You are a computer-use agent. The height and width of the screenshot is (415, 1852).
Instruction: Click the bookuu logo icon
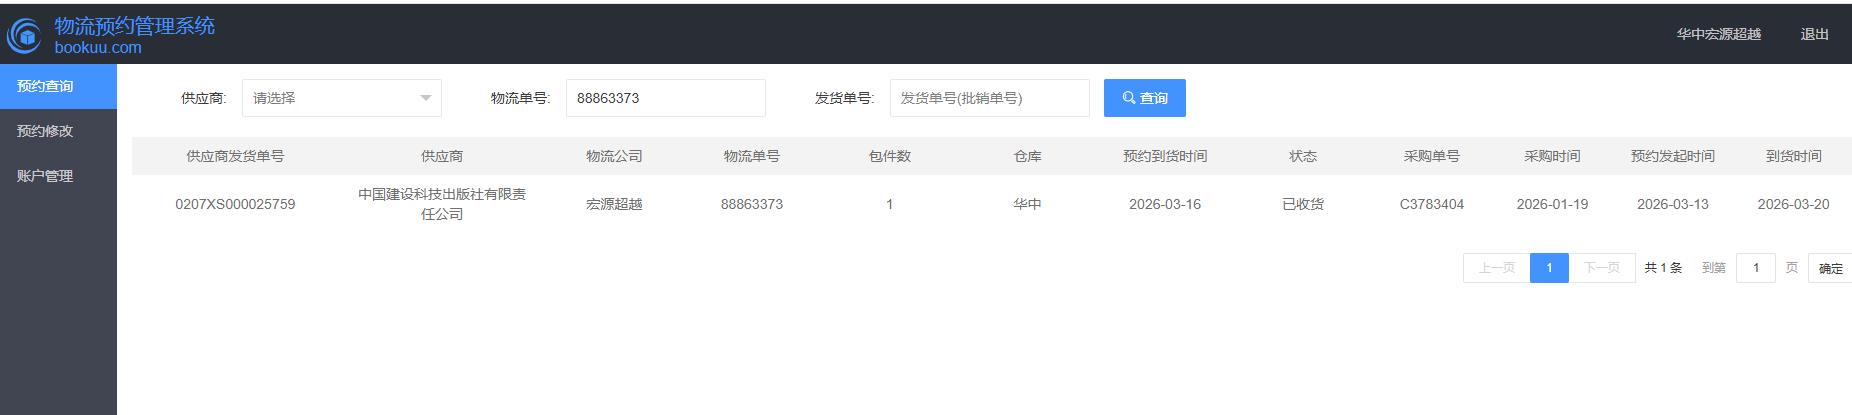pos(24,36)
